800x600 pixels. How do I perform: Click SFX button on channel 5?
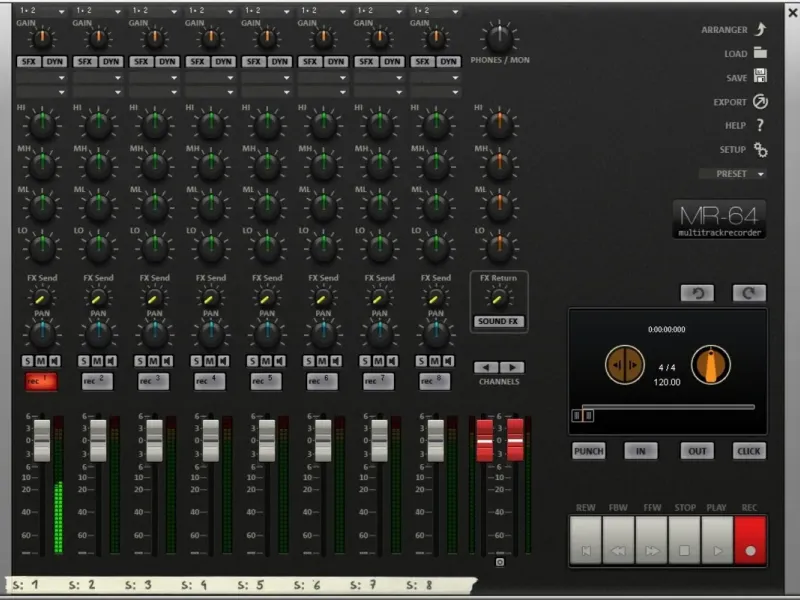(254, 62)
